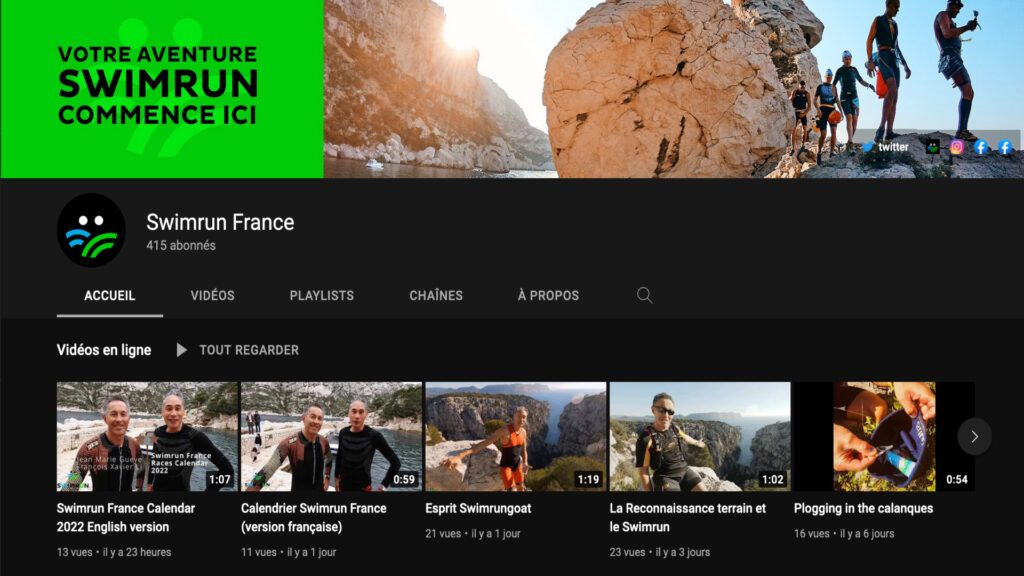Select the À PROPOS tab
Viewport: 1024px width, 576px height.
pos(549,296)
